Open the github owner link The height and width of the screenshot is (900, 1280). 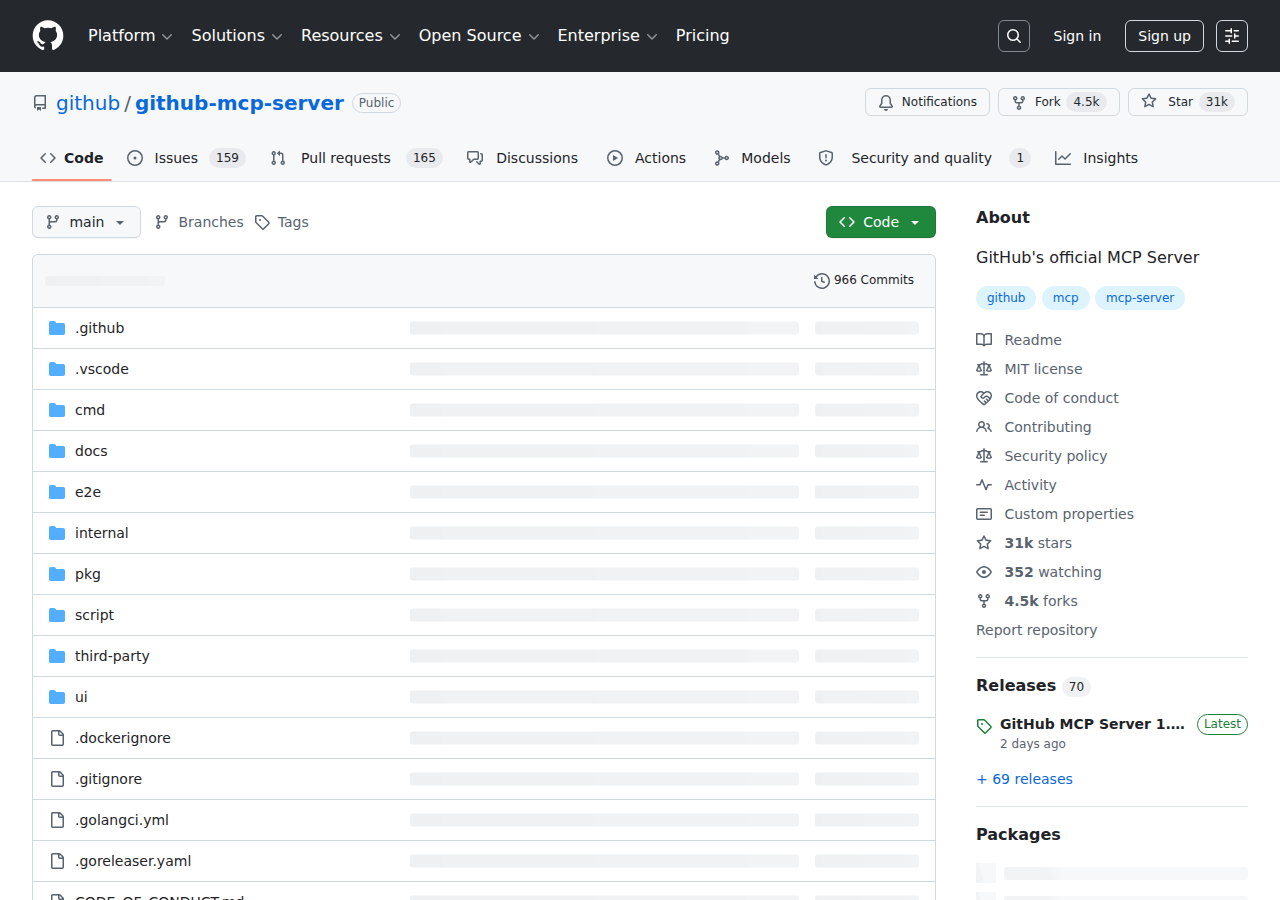tap(88, 103)
